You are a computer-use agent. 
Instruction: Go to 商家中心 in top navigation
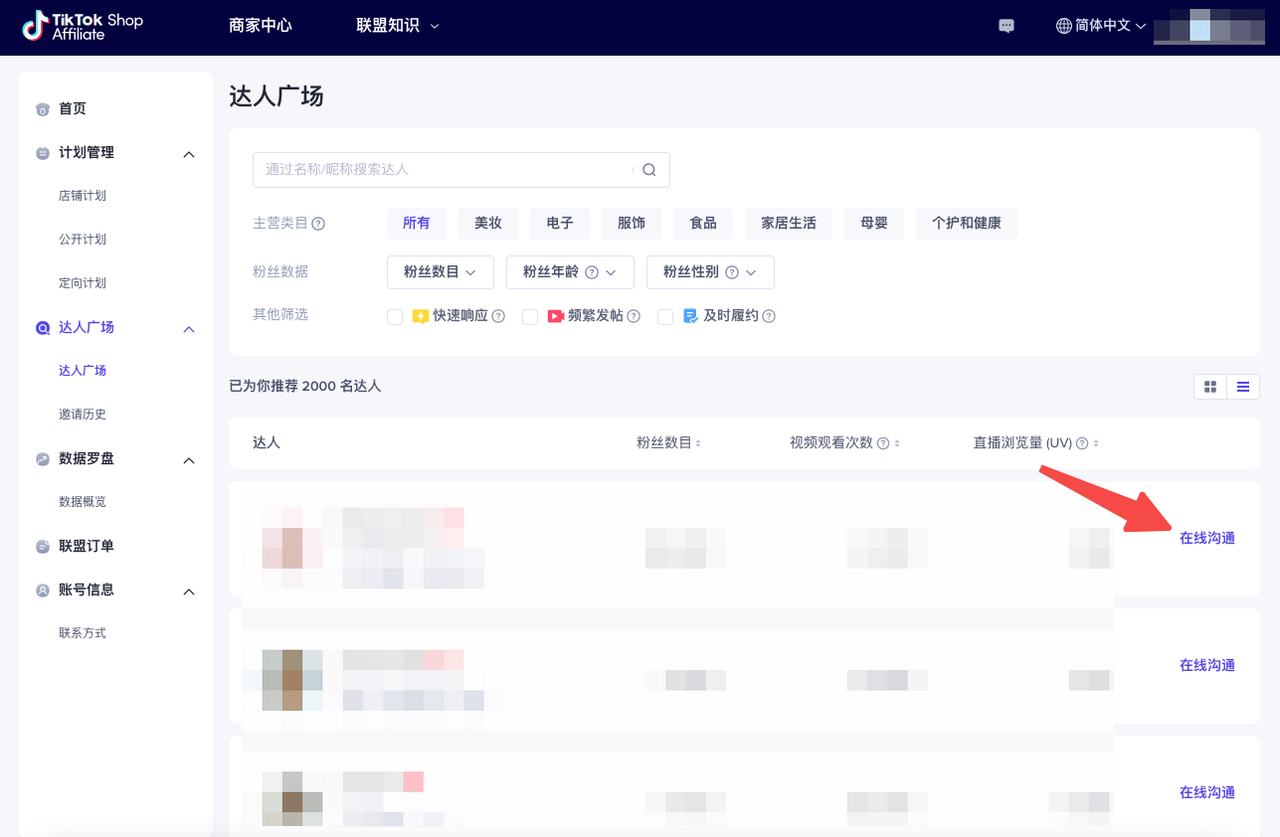tap(261, 26)
